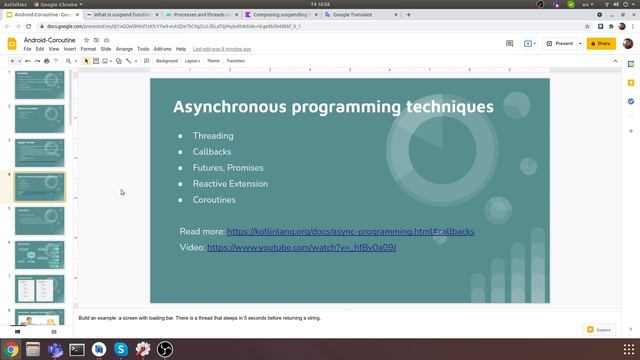Click the Explore button
The image size is (640, 360).
click(599, 329)
